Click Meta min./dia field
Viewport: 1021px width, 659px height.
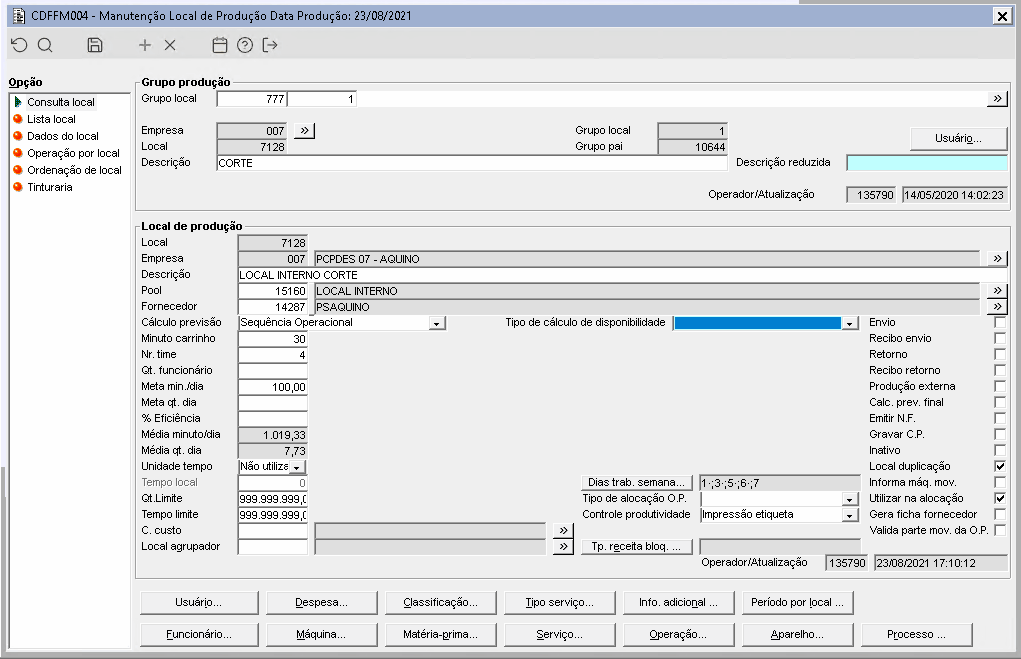click(x=273, y=387)
